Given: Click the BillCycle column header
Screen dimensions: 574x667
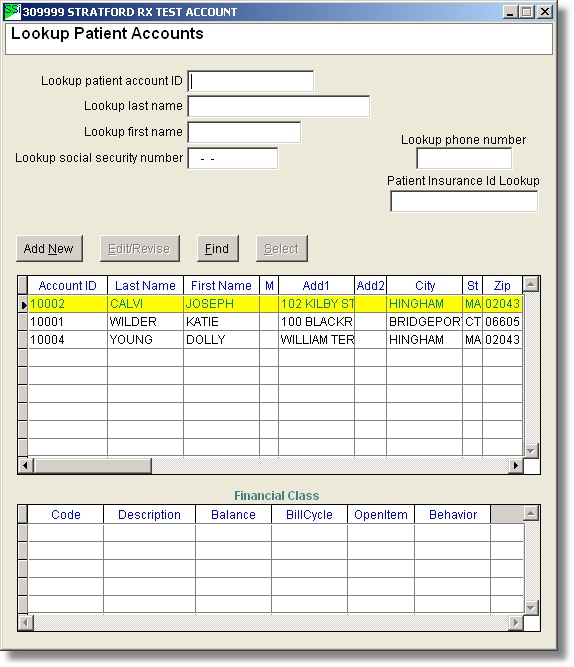Looking at the screenshot, I should point(309,515).
